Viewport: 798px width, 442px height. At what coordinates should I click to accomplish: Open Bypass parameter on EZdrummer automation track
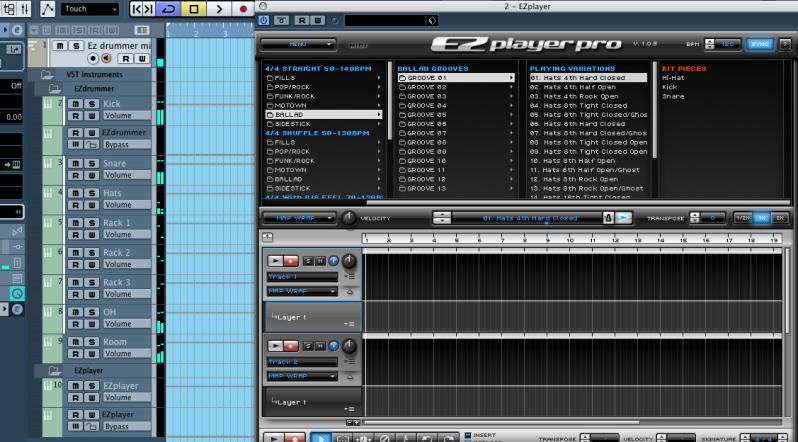[x=126, y=145]
